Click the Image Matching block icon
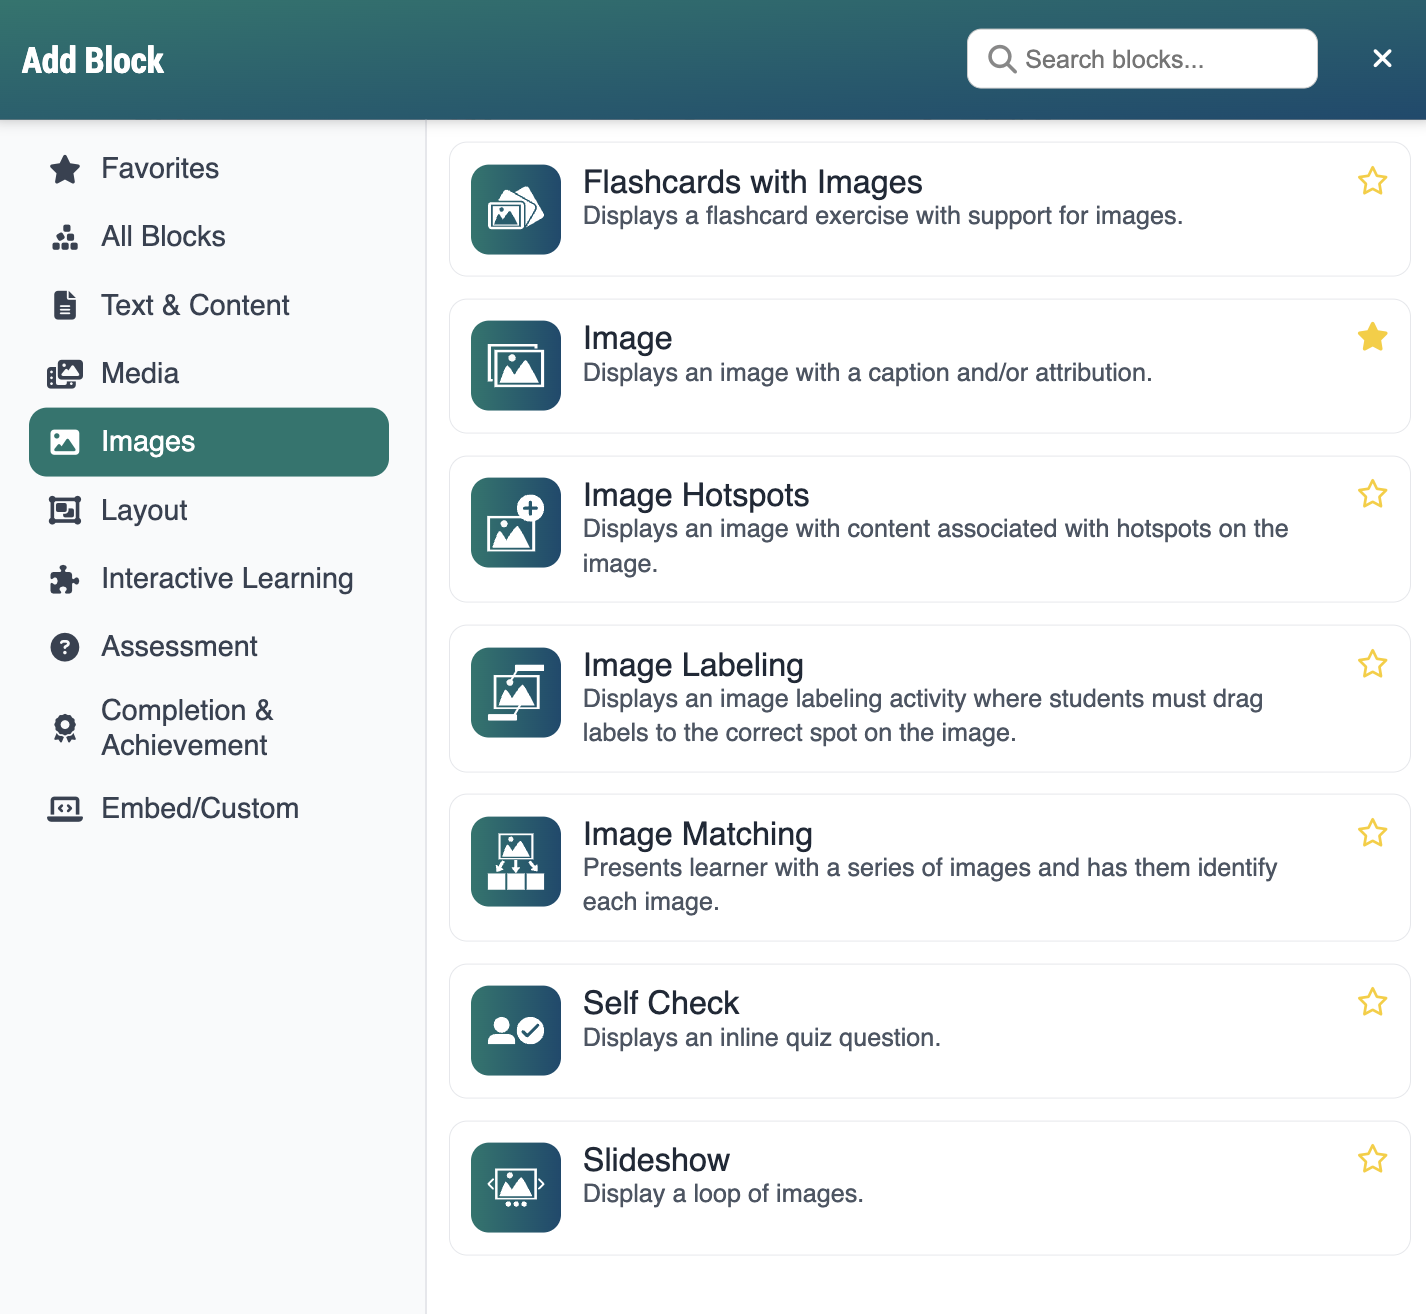The height and width of the screenshot is (1314, 1426). [x=516, y=862]
